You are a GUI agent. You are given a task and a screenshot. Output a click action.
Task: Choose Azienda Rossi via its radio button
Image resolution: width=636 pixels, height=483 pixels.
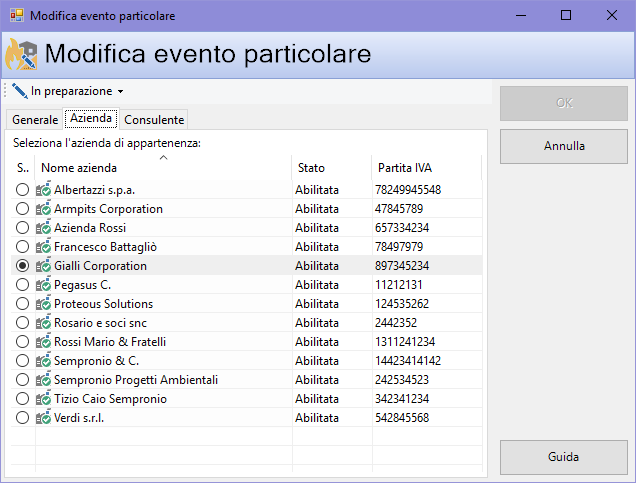click(x=22, y=228)
